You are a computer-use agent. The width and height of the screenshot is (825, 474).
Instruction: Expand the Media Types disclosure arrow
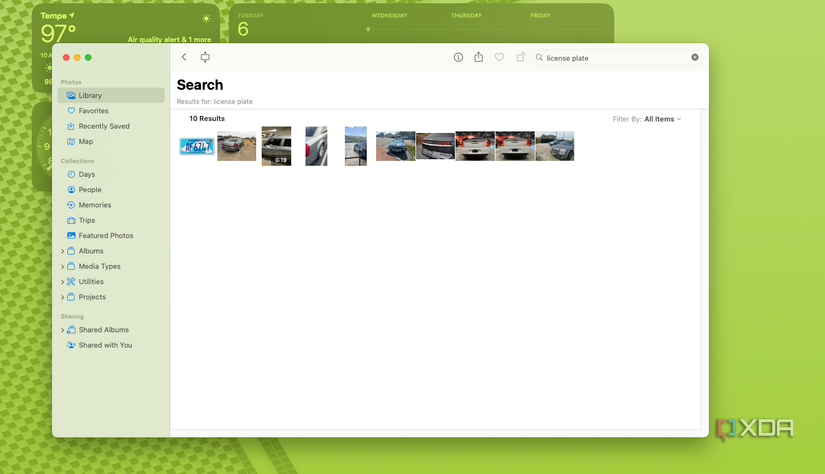pyautogui.click(x=63, y=267)
